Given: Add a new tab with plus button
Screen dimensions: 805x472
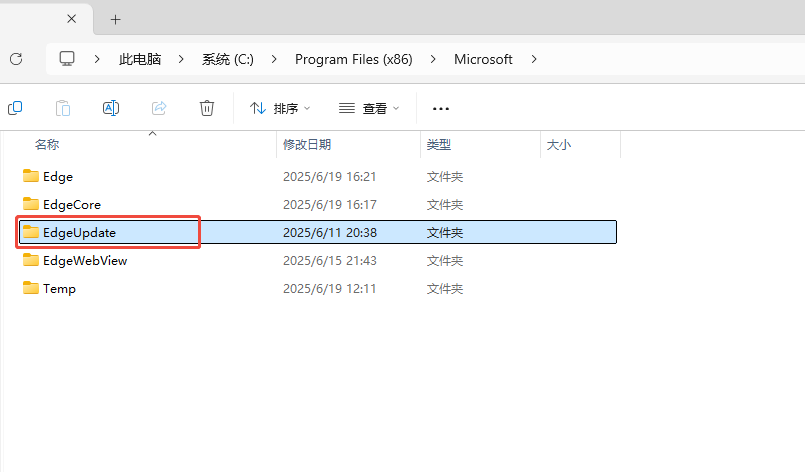Looking at the screenshot, I should click(116, 20).
